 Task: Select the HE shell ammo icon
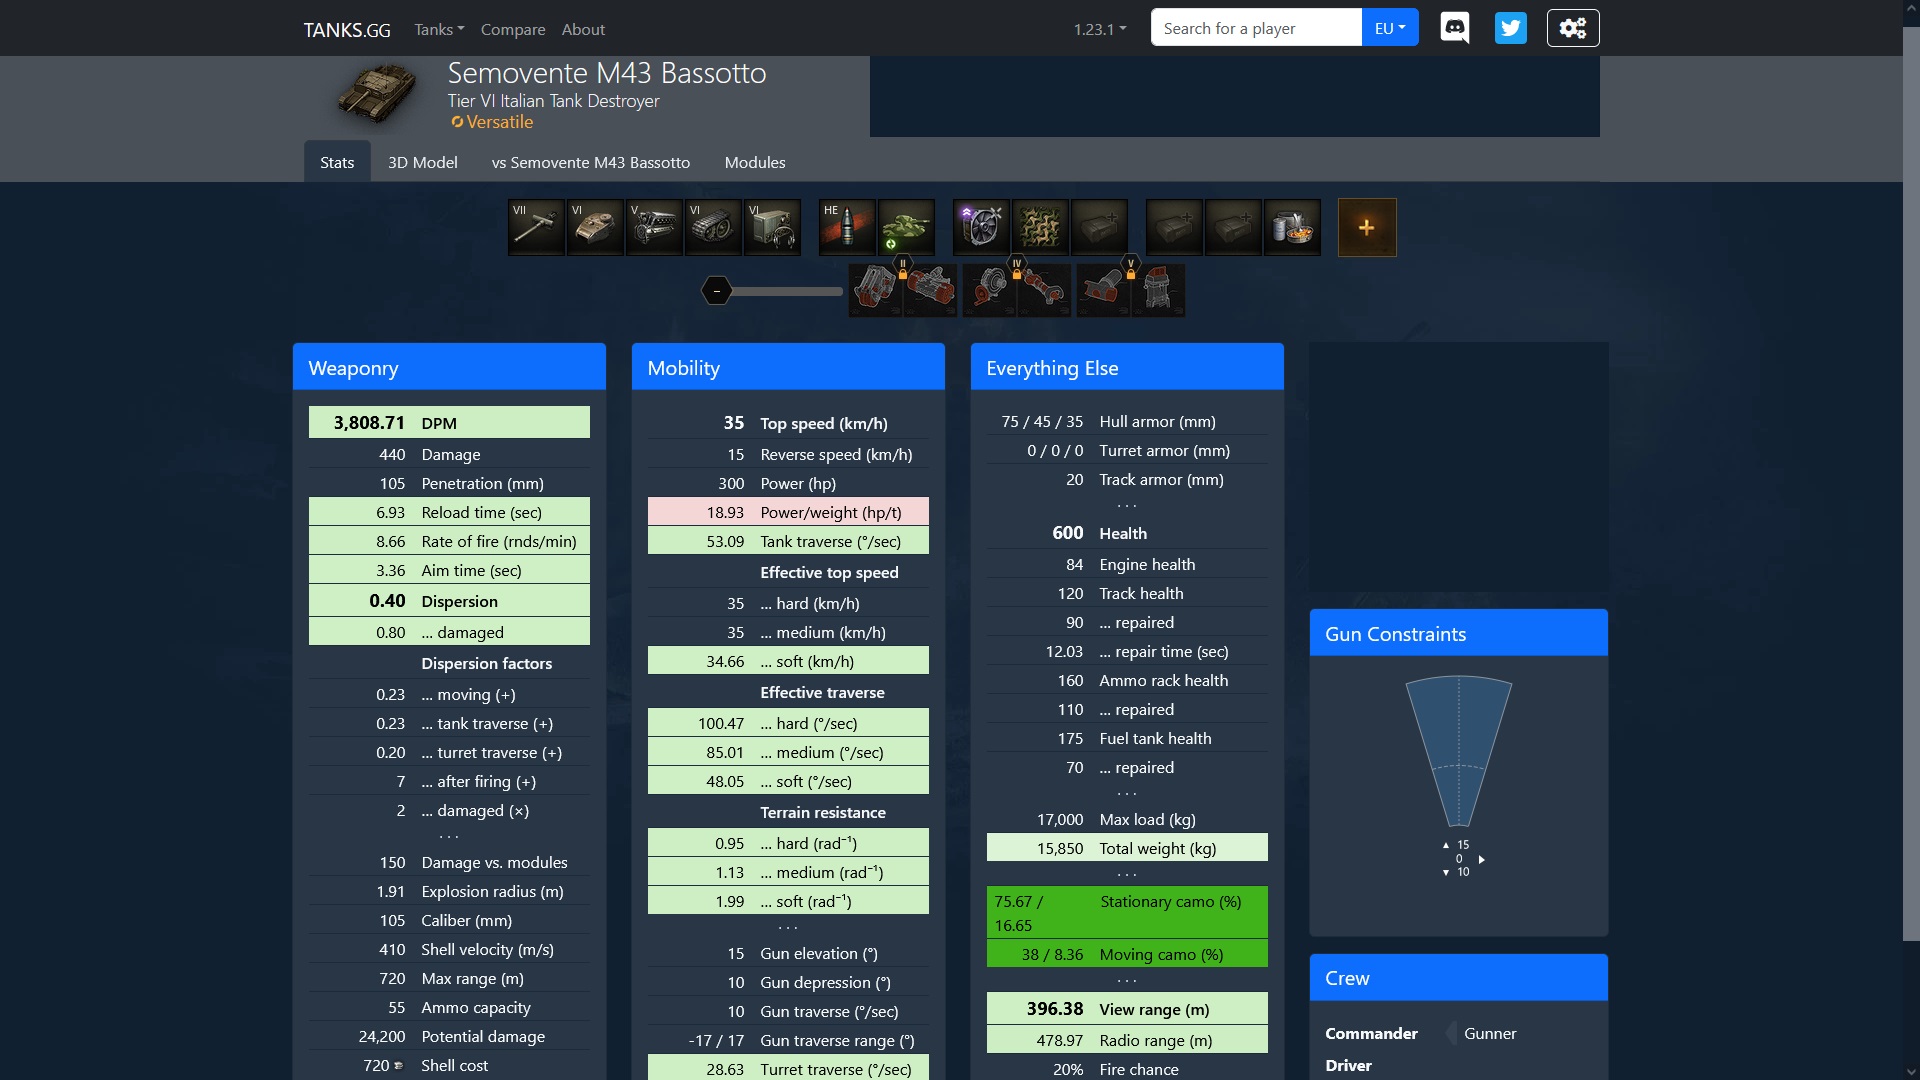(x=847, y=227)
